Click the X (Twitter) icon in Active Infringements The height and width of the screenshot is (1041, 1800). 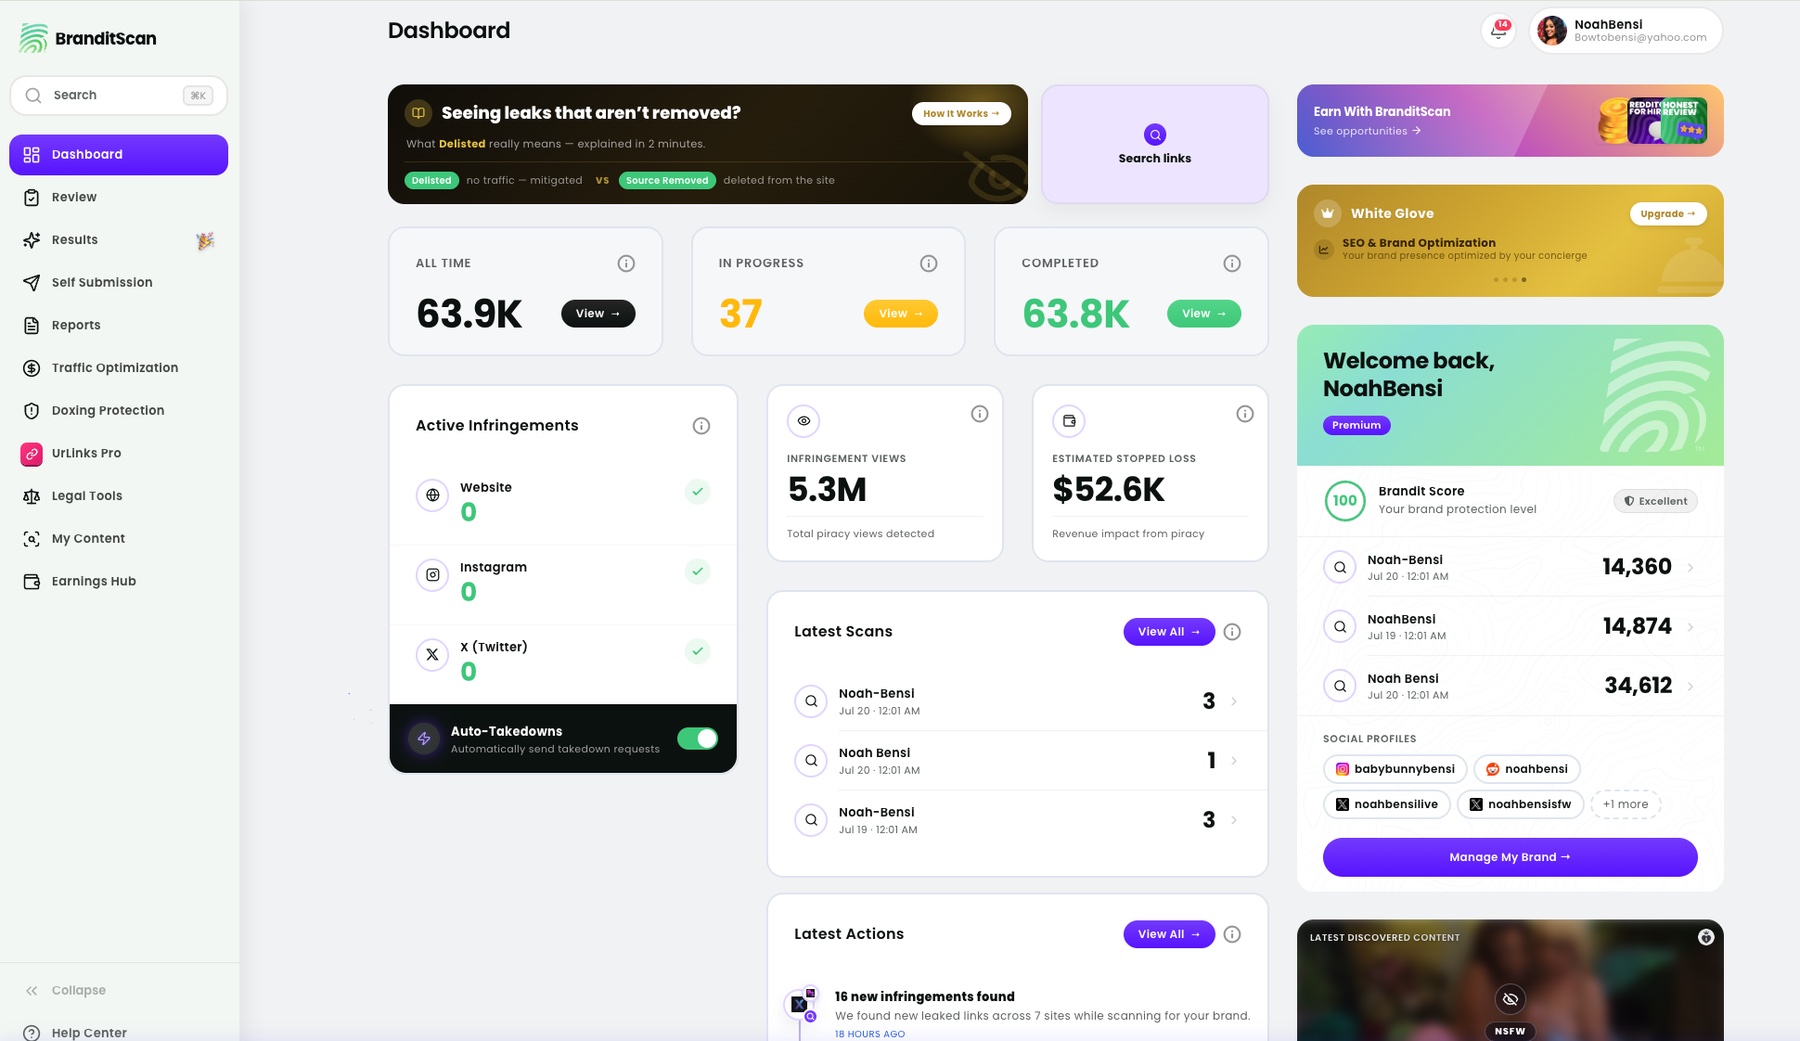[433, 655]
